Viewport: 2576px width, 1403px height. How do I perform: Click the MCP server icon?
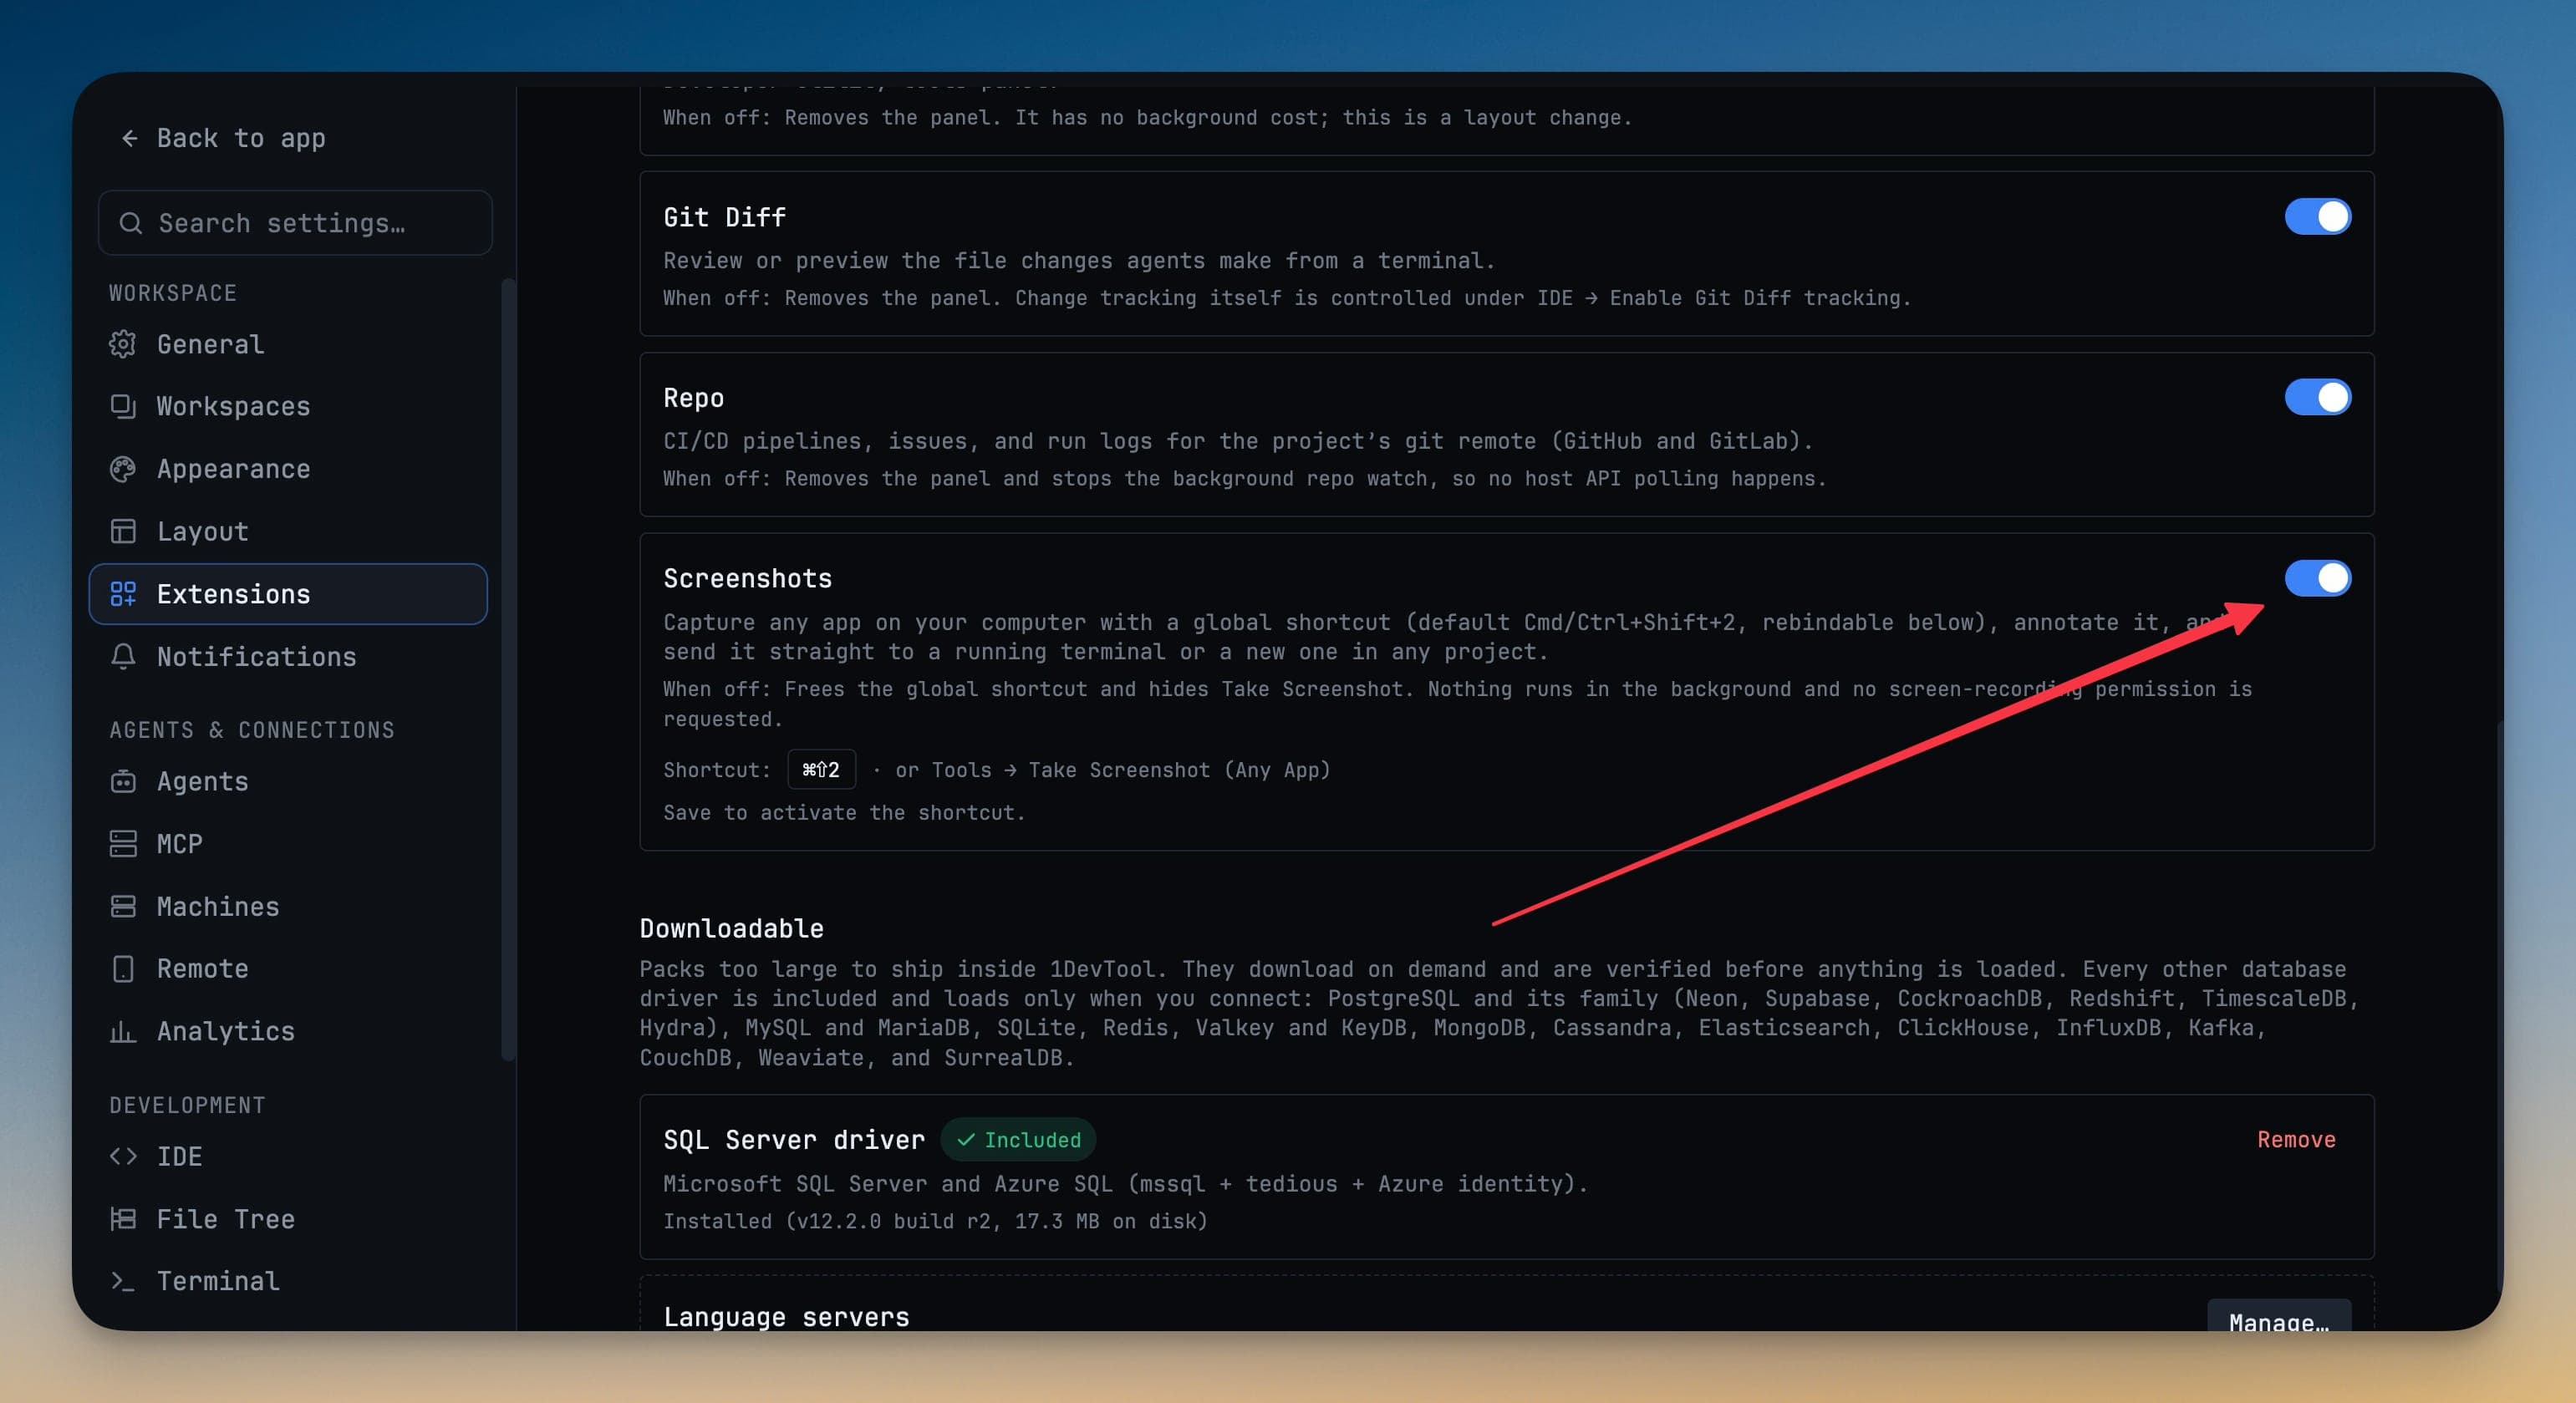[123, 844]
